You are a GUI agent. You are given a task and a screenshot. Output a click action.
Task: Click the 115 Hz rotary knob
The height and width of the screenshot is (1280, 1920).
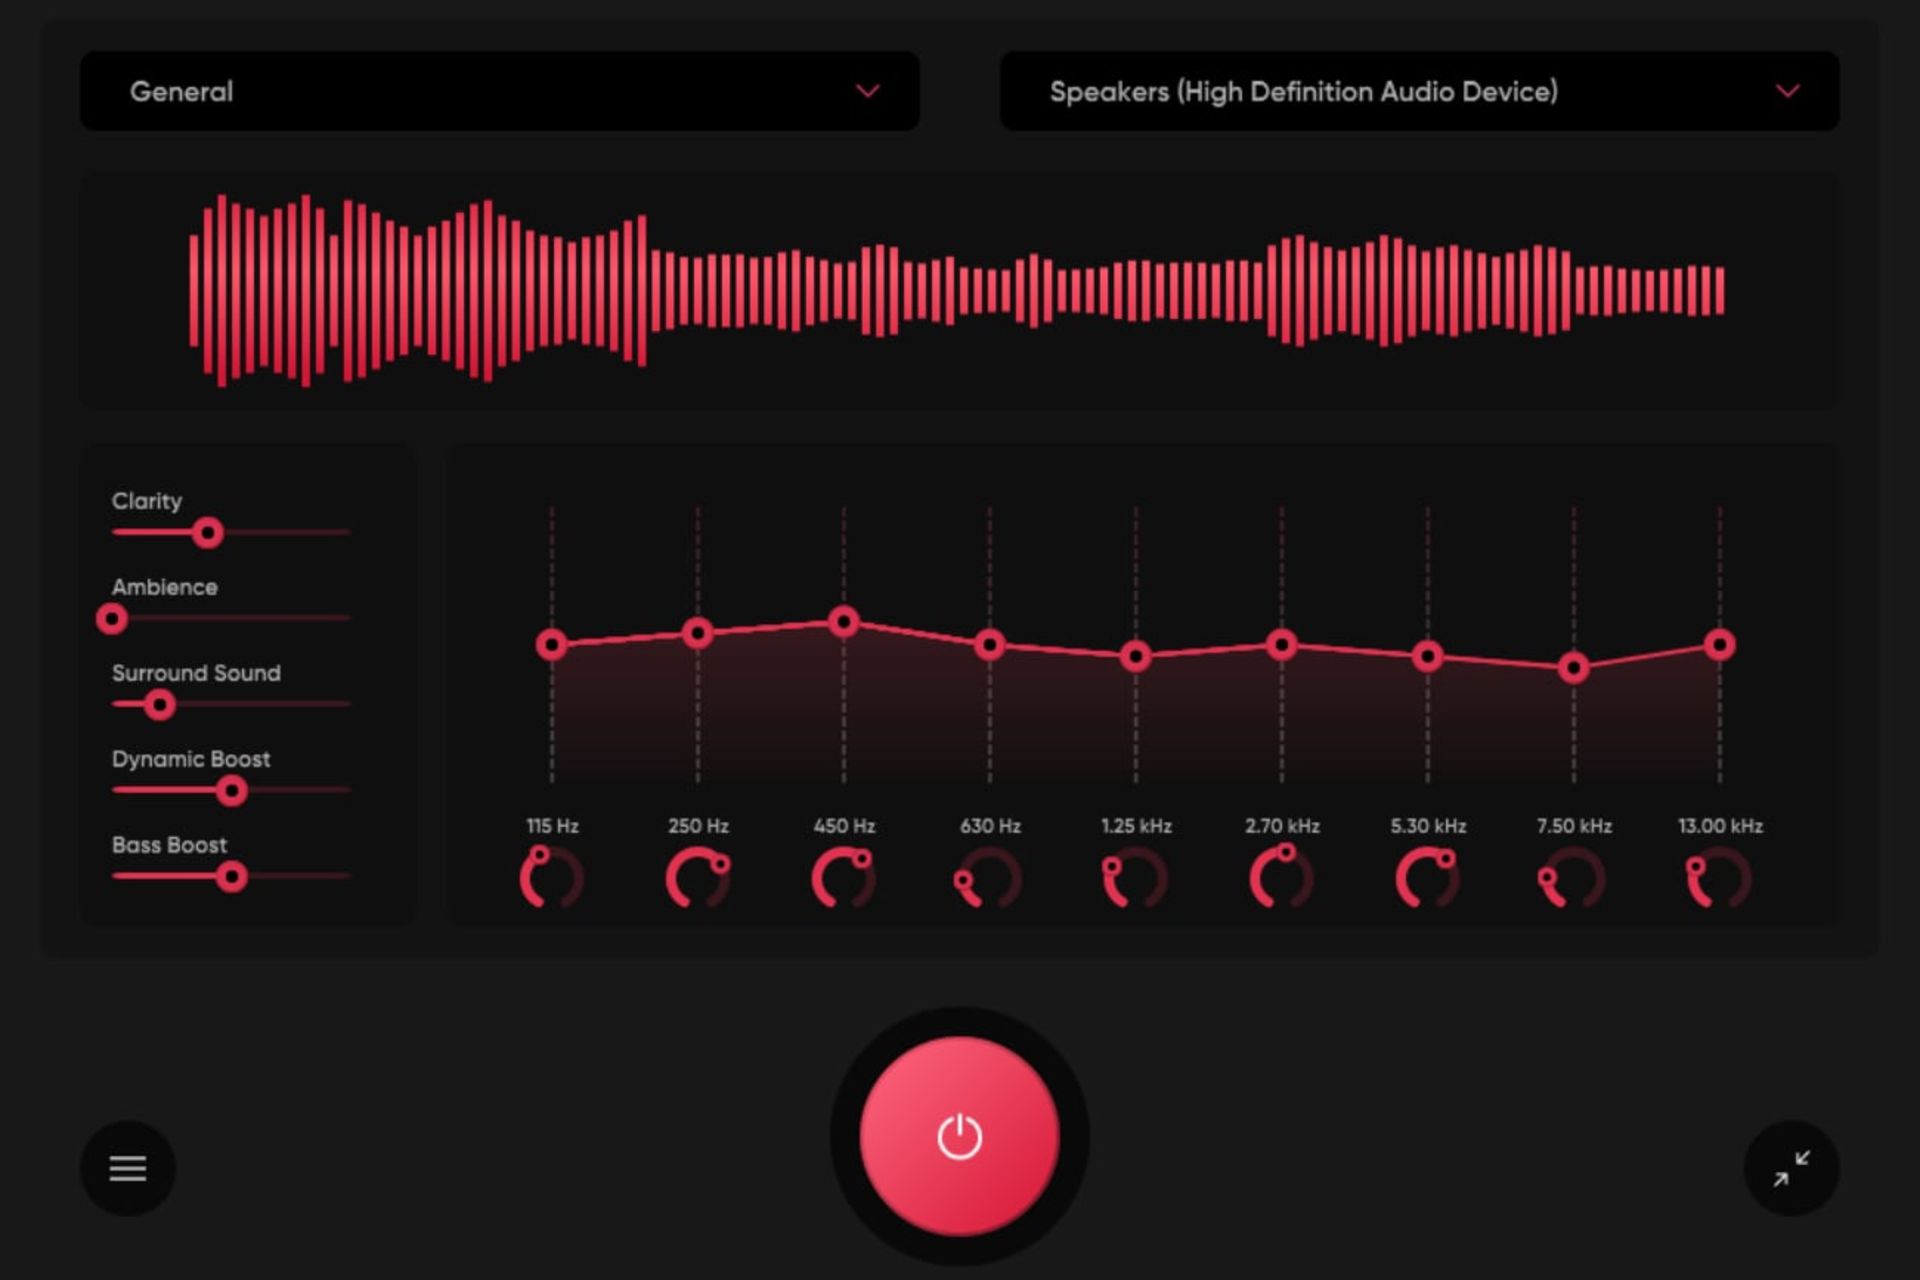(551, 879)
